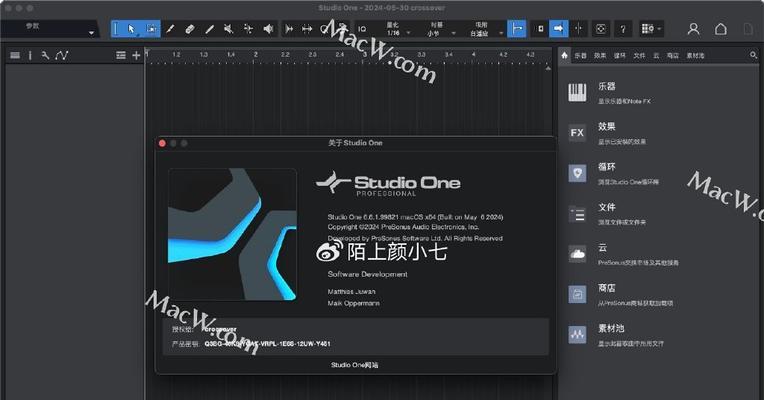Add a track with the plus icon
Screen dimensions: 764x400
[136, 56]
